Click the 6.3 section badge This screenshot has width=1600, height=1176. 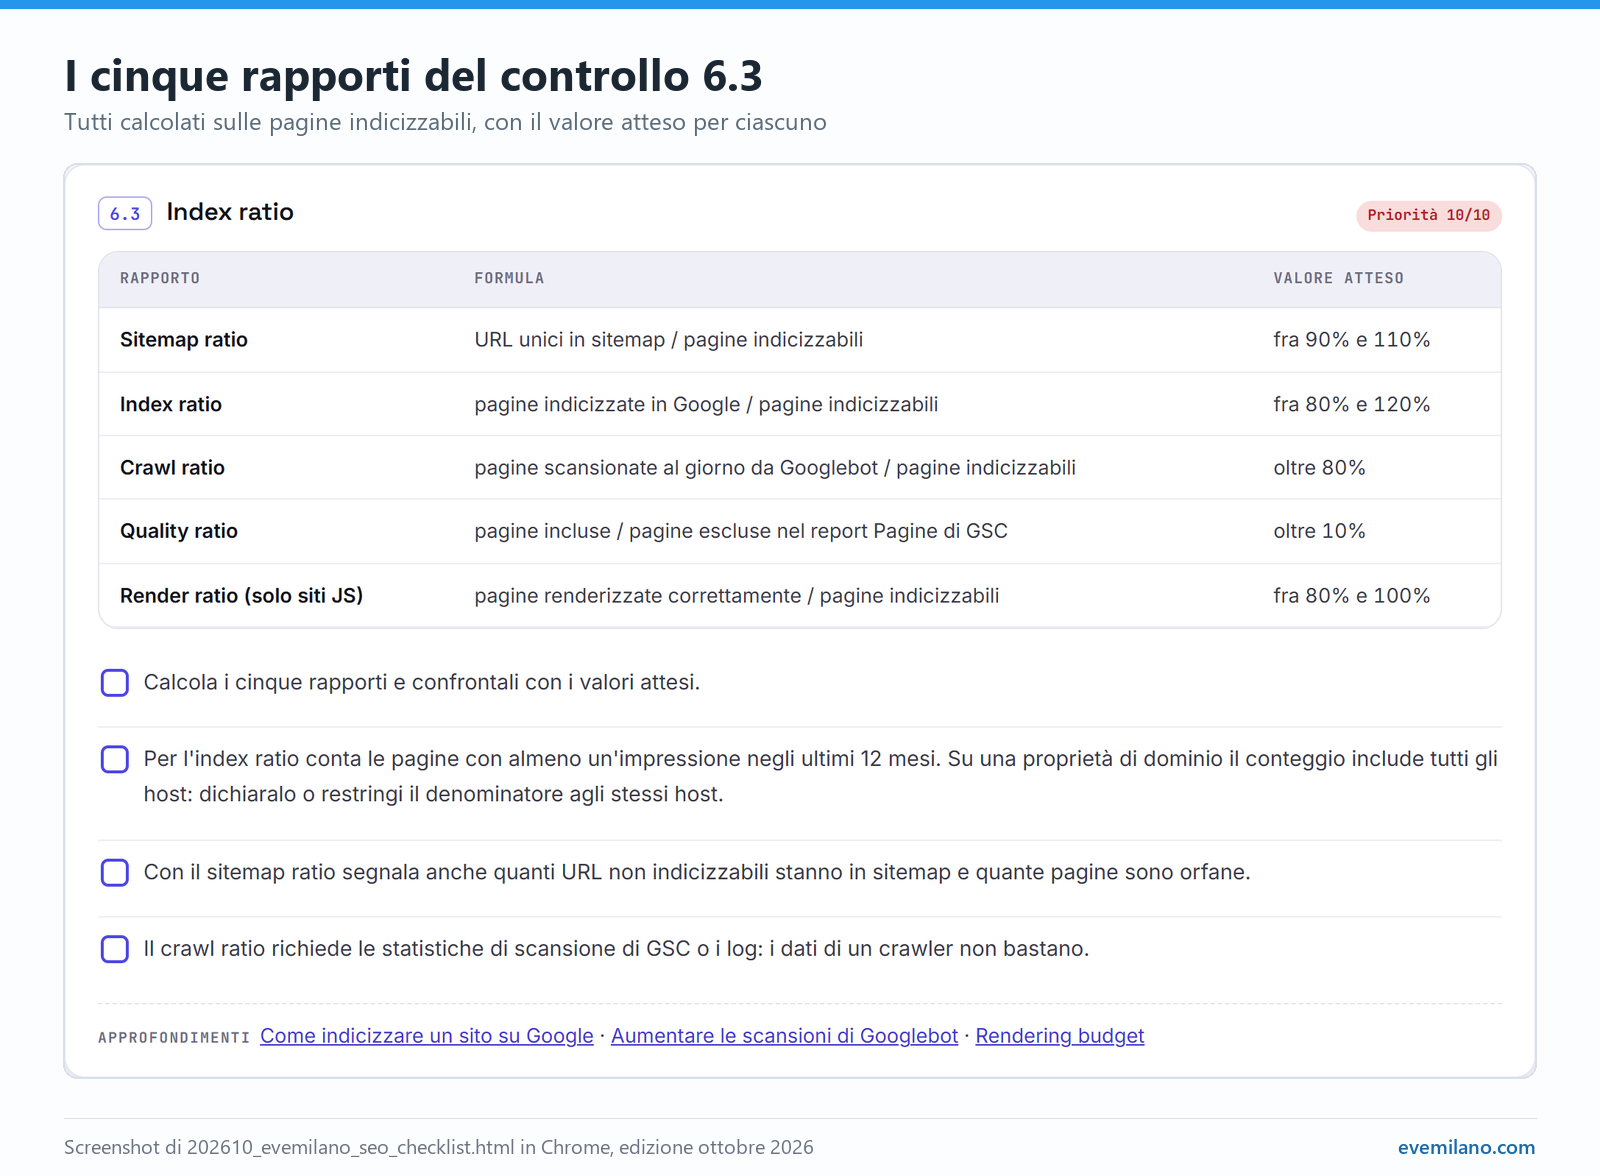(x=125, y=214)
